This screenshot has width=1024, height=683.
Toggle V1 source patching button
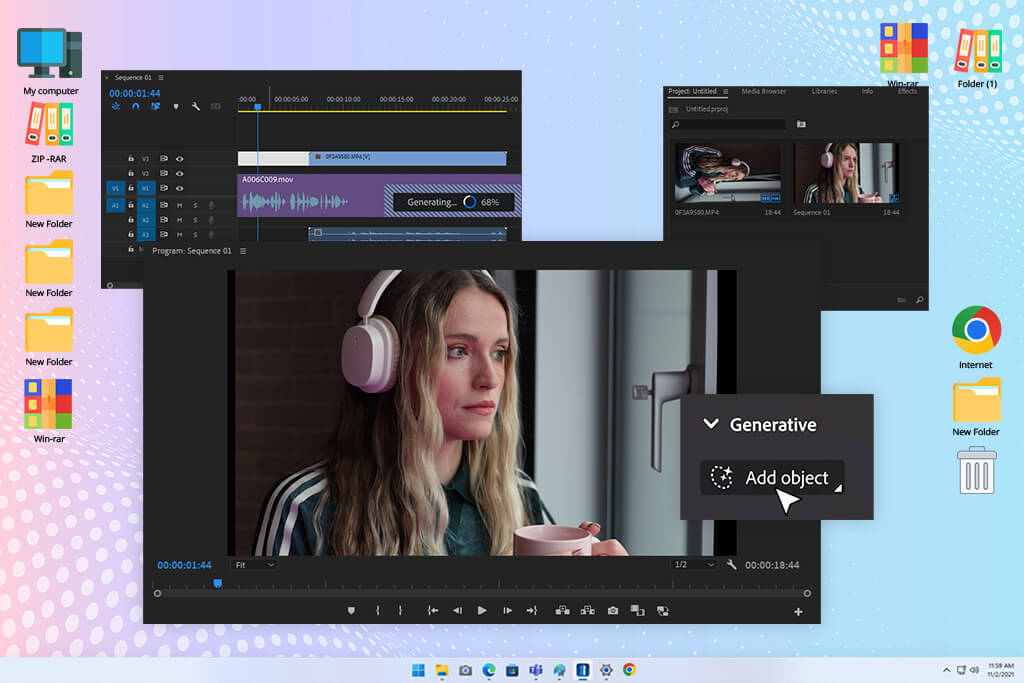(116, 188)
